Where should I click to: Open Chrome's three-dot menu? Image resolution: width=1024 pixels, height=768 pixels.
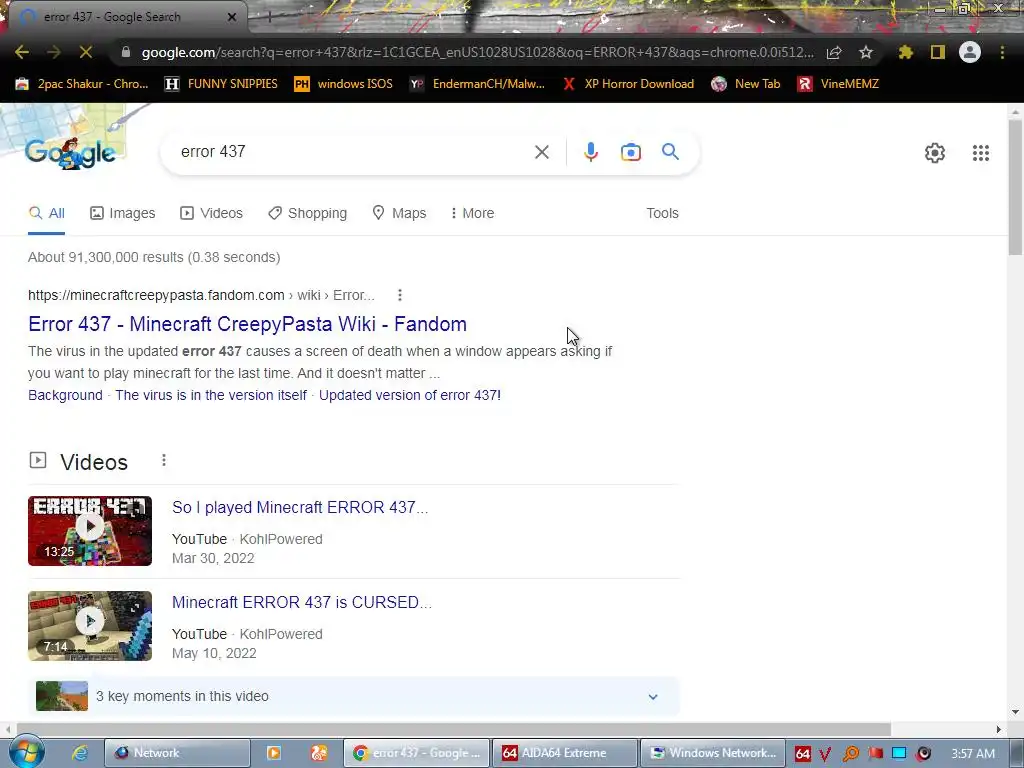1002,52
